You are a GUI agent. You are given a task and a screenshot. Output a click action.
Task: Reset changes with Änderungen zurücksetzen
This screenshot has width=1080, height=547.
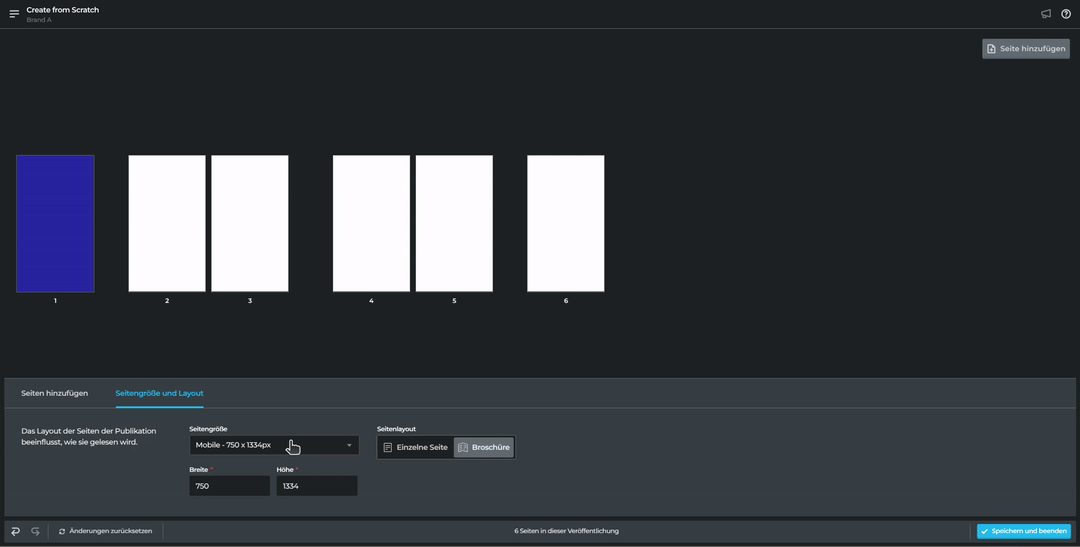click(x=105, y=531)
